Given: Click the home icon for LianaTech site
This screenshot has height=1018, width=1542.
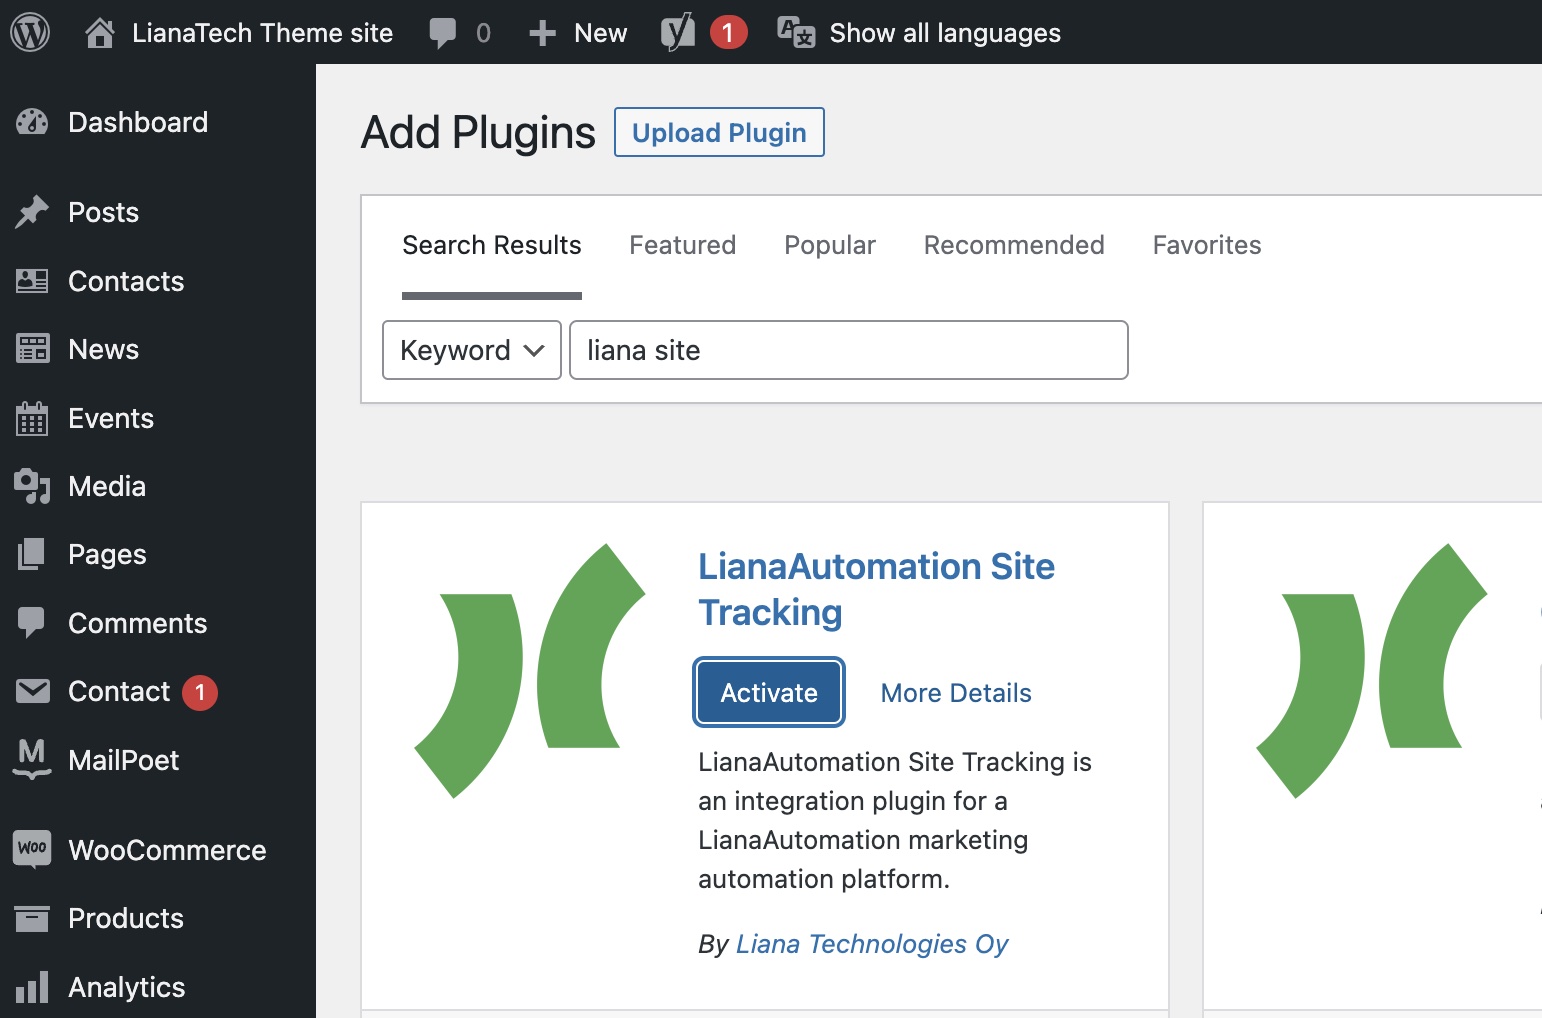Looking at the screenshot, I should click(x=99, y=33).
